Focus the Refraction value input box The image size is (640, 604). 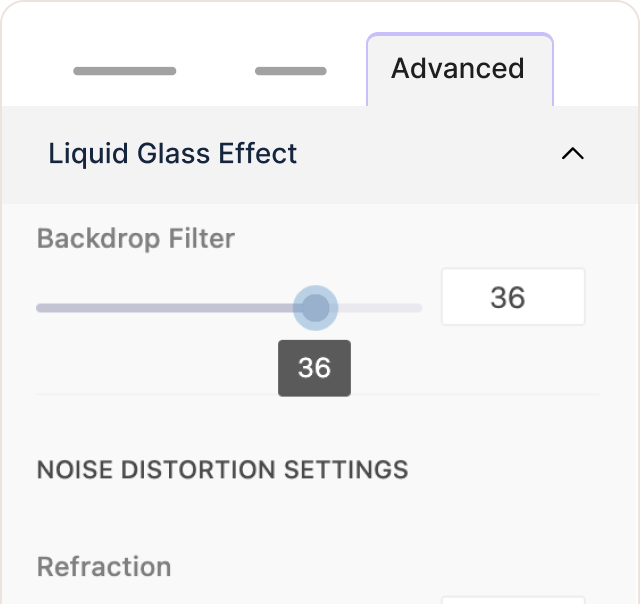[512, 599]
